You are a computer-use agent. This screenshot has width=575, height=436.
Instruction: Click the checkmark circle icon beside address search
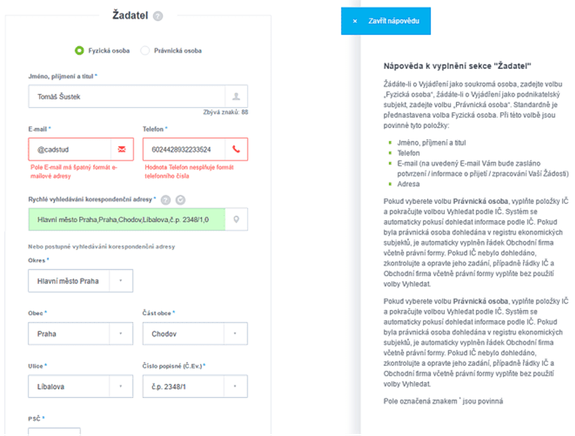click(x=180, y=200)
